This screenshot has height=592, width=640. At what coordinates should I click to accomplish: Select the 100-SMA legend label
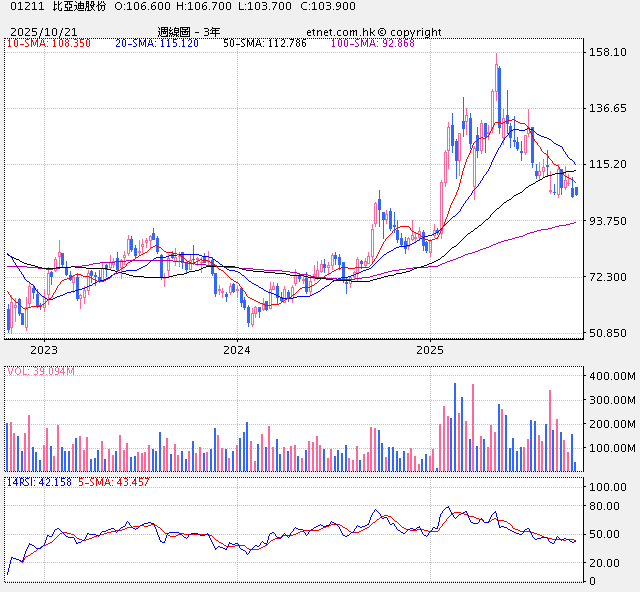[x=351, y=44]
